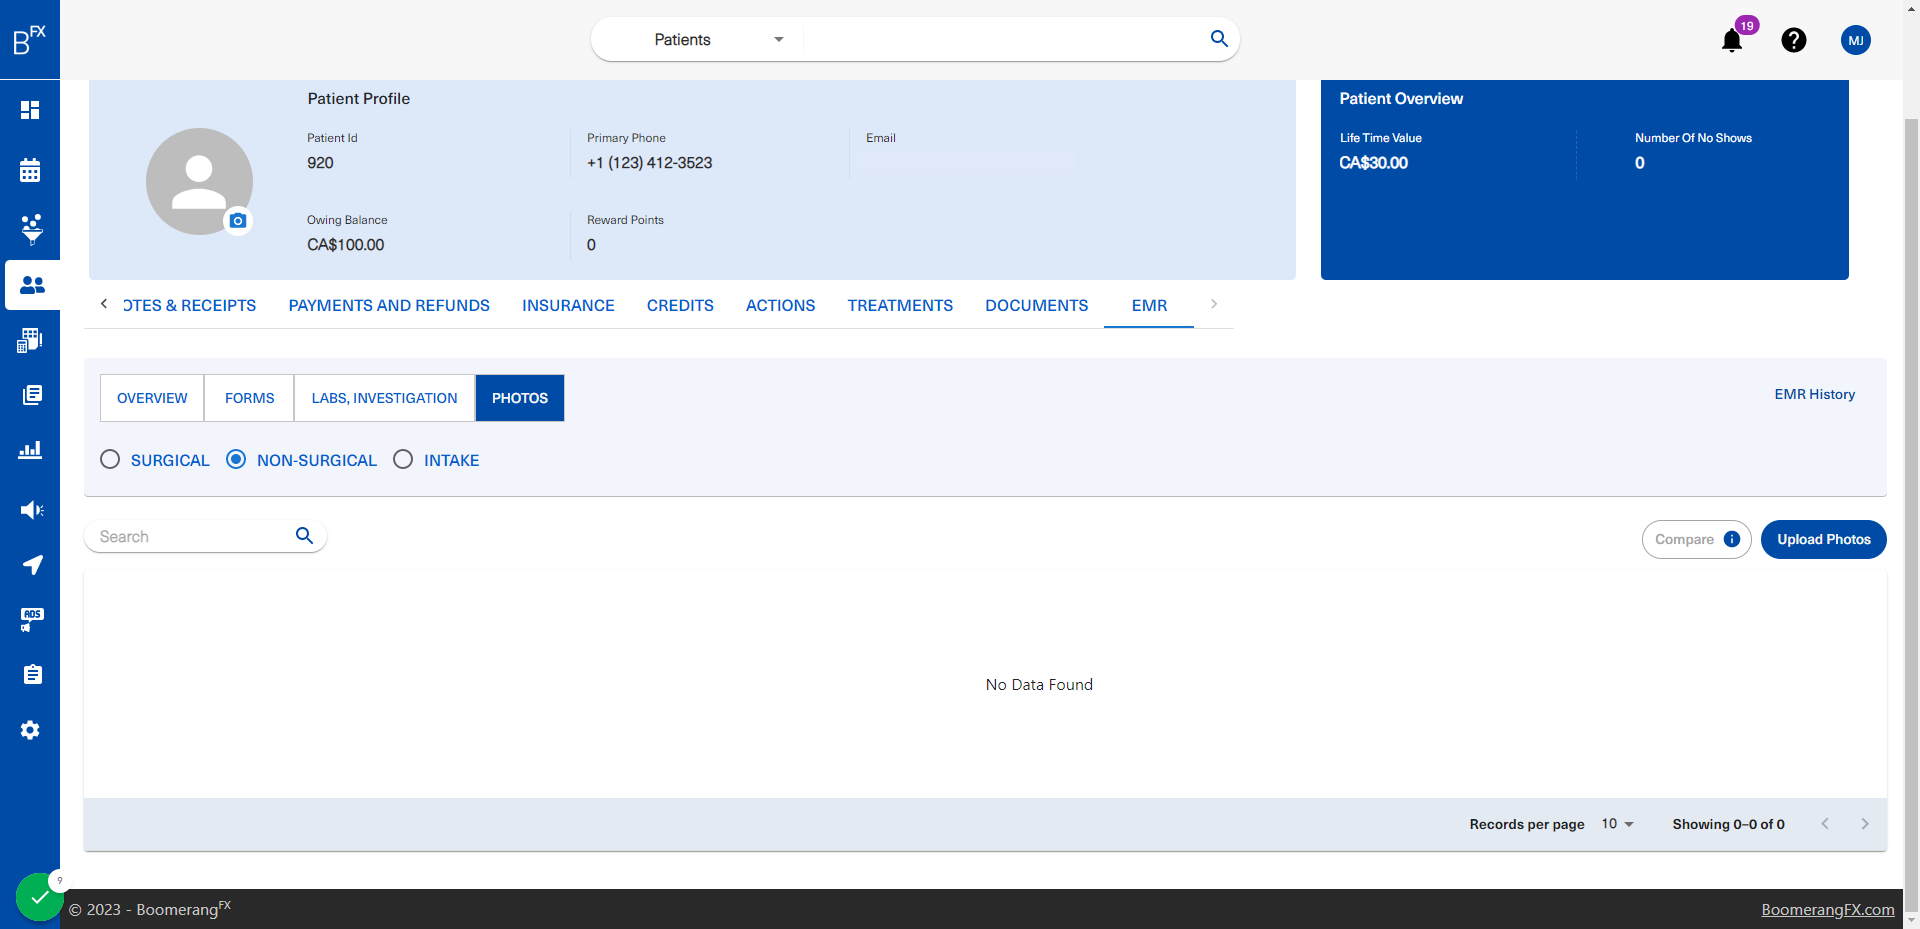The image size is (1920, 929).
Task: Open the notifications bell
Action: point(1732,40)
